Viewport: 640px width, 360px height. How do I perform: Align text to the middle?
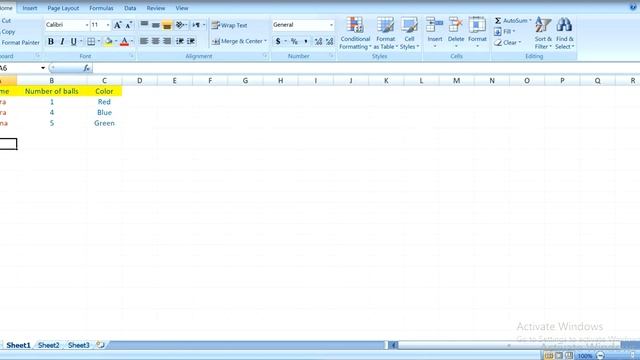[156, 25]
